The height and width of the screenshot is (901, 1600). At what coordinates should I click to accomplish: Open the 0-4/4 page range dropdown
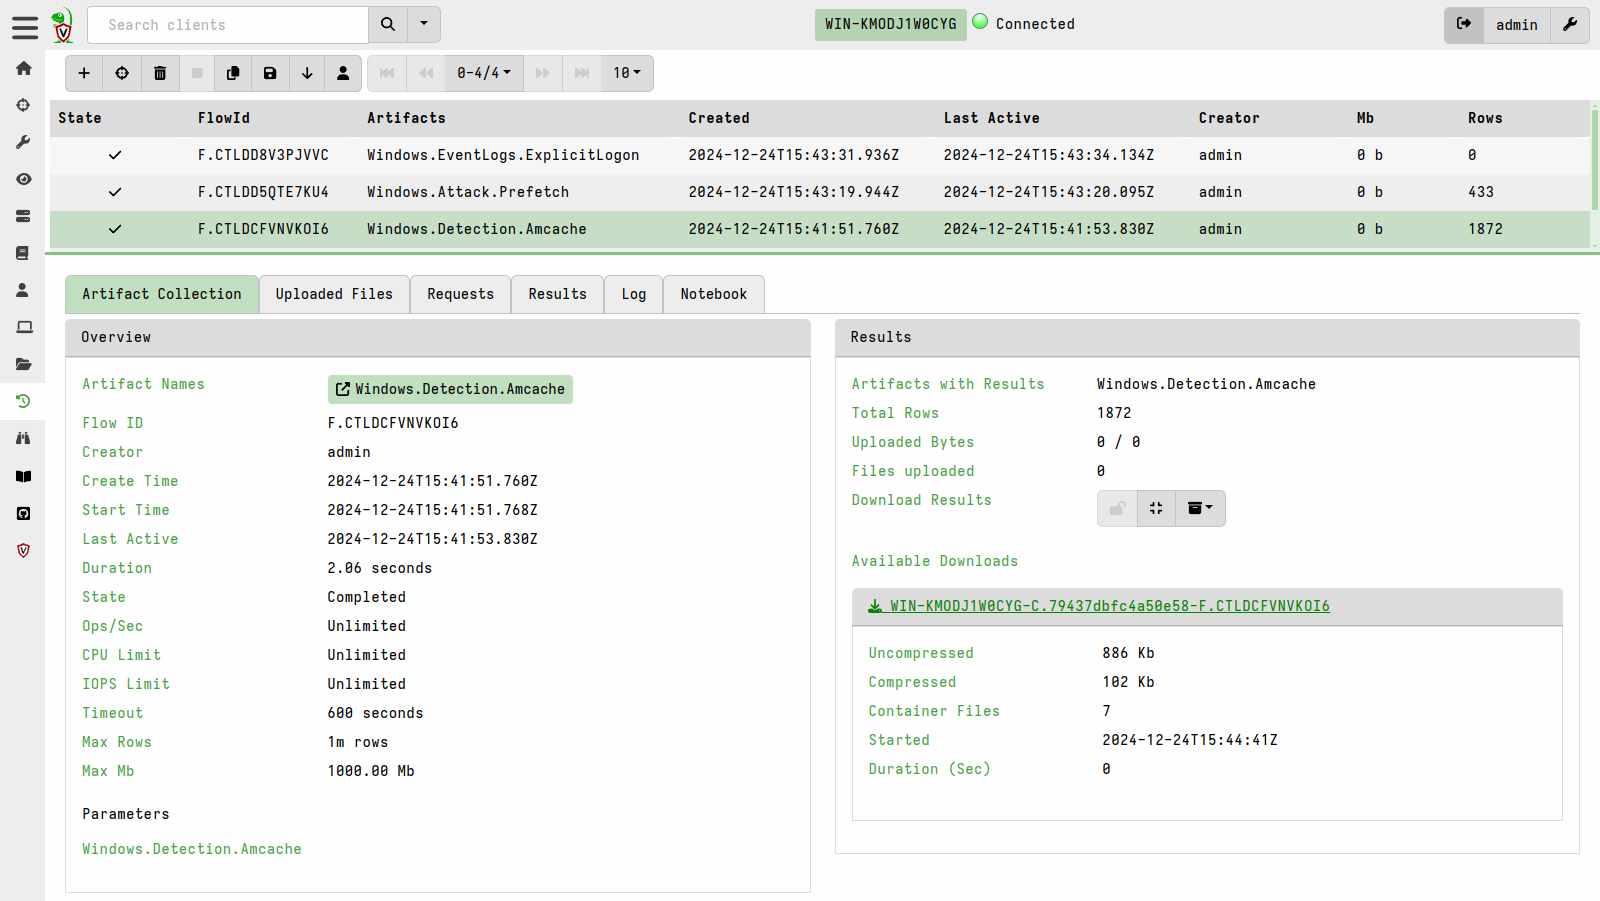(483, 73)
